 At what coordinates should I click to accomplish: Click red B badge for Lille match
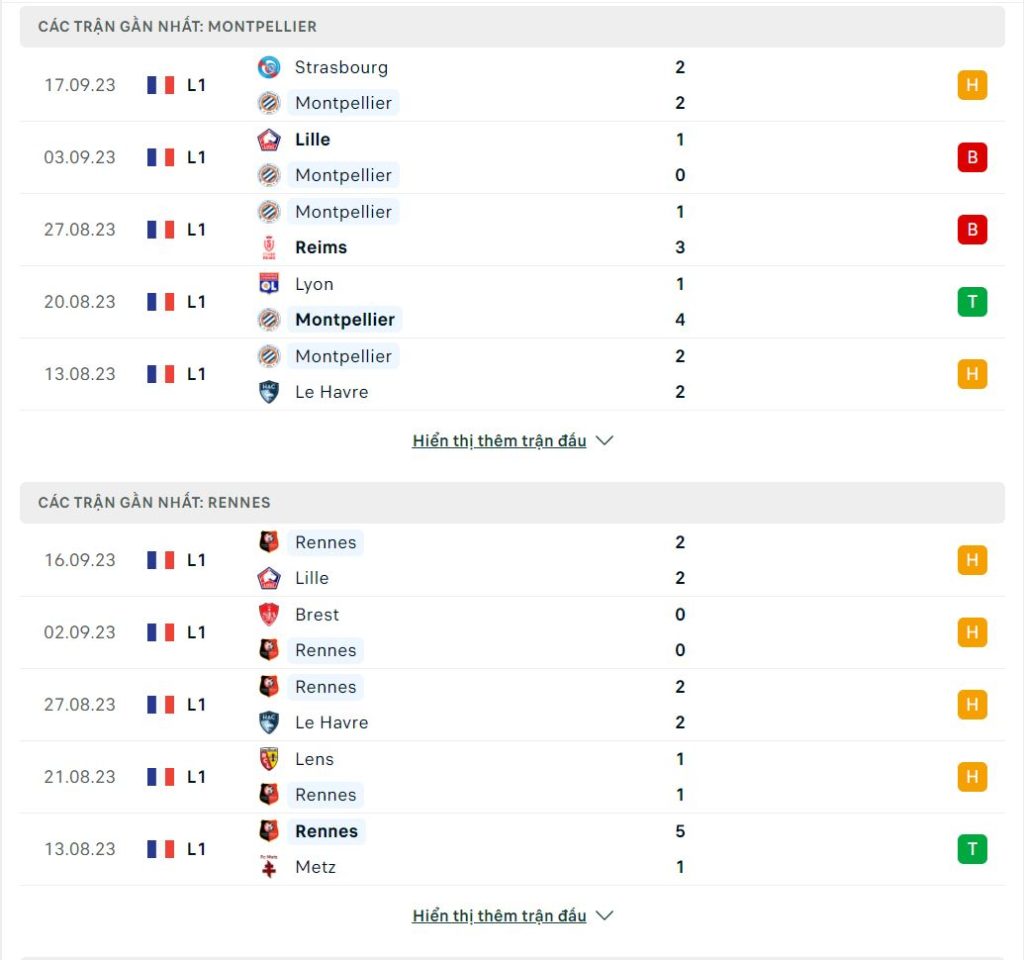(x=972, y=157)
